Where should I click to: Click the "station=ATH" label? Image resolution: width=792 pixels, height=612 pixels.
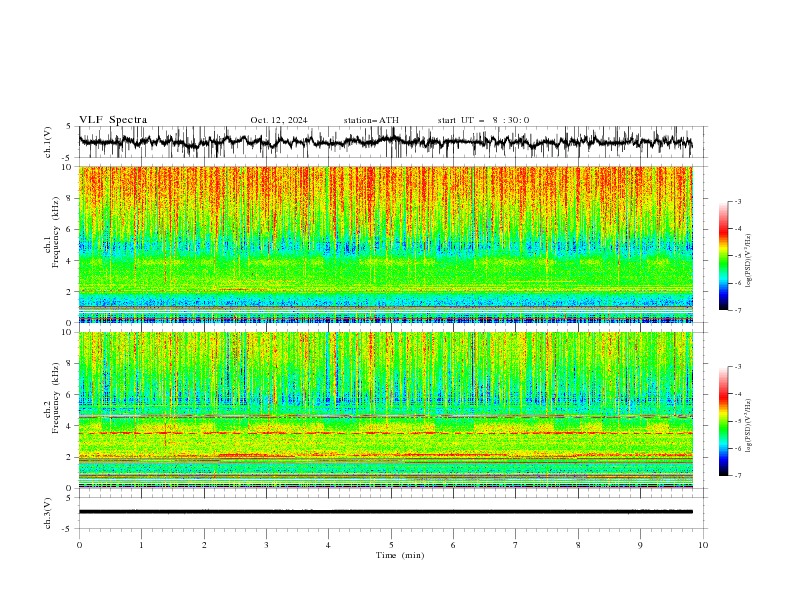click(x=371, y=120)
